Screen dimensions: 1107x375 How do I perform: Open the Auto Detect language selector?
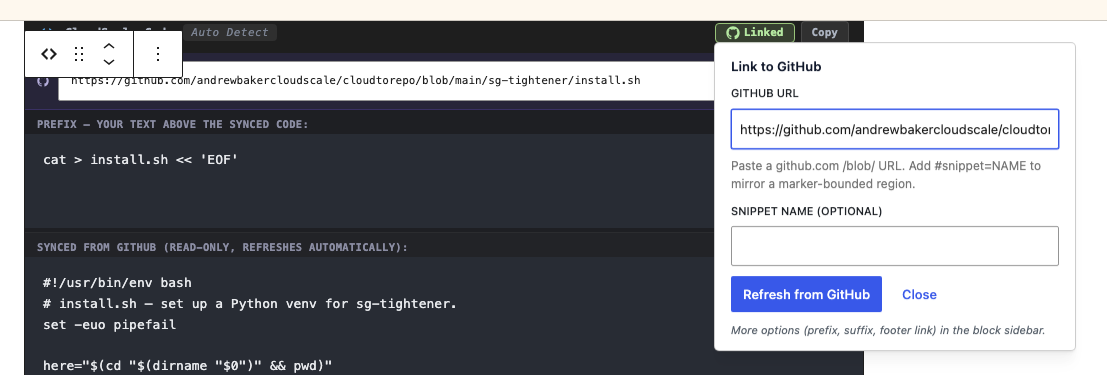[x=230, y=32]
